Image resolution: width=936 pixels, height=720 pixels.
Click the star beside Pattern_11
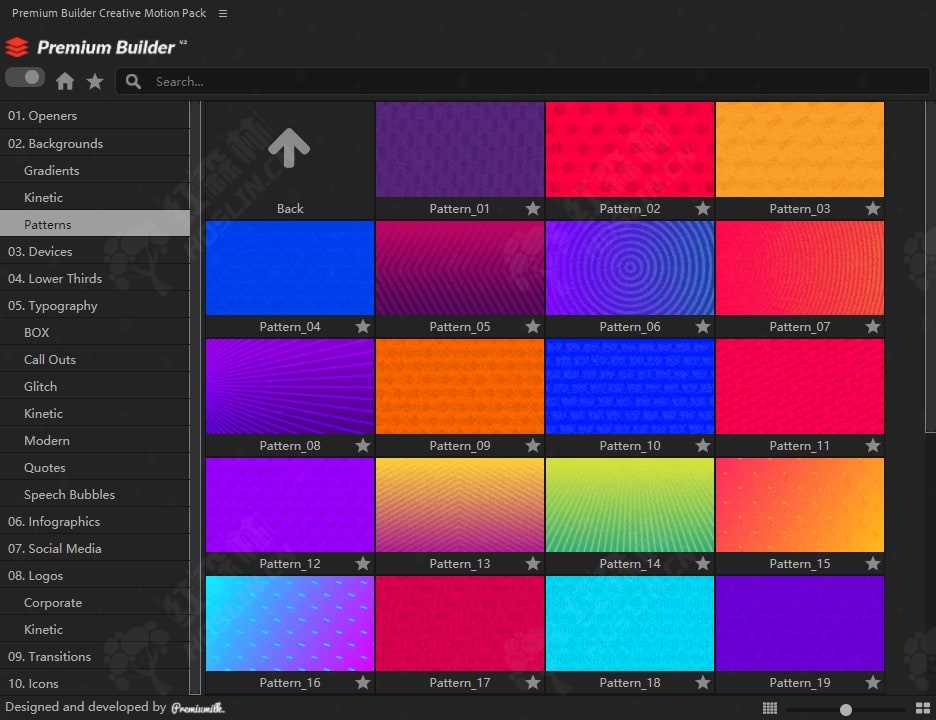coord(873,445)
